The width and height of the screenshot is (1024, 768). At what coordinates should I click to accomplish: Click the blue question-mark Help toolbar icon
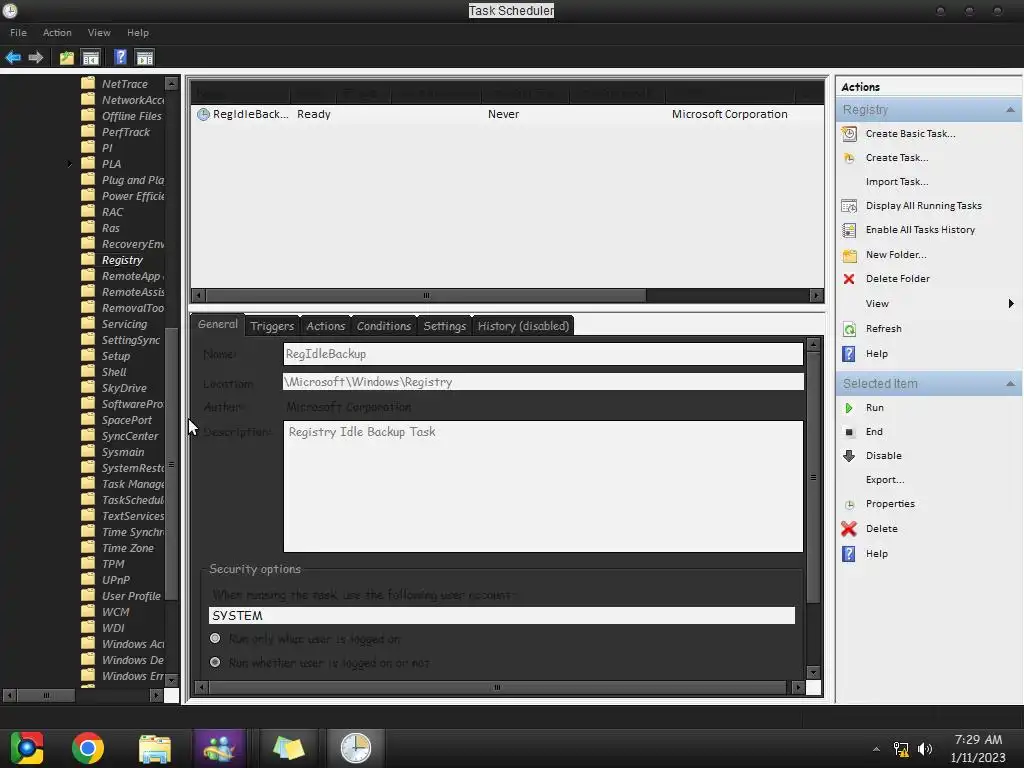pyautogui.click(x=120, y=57)
